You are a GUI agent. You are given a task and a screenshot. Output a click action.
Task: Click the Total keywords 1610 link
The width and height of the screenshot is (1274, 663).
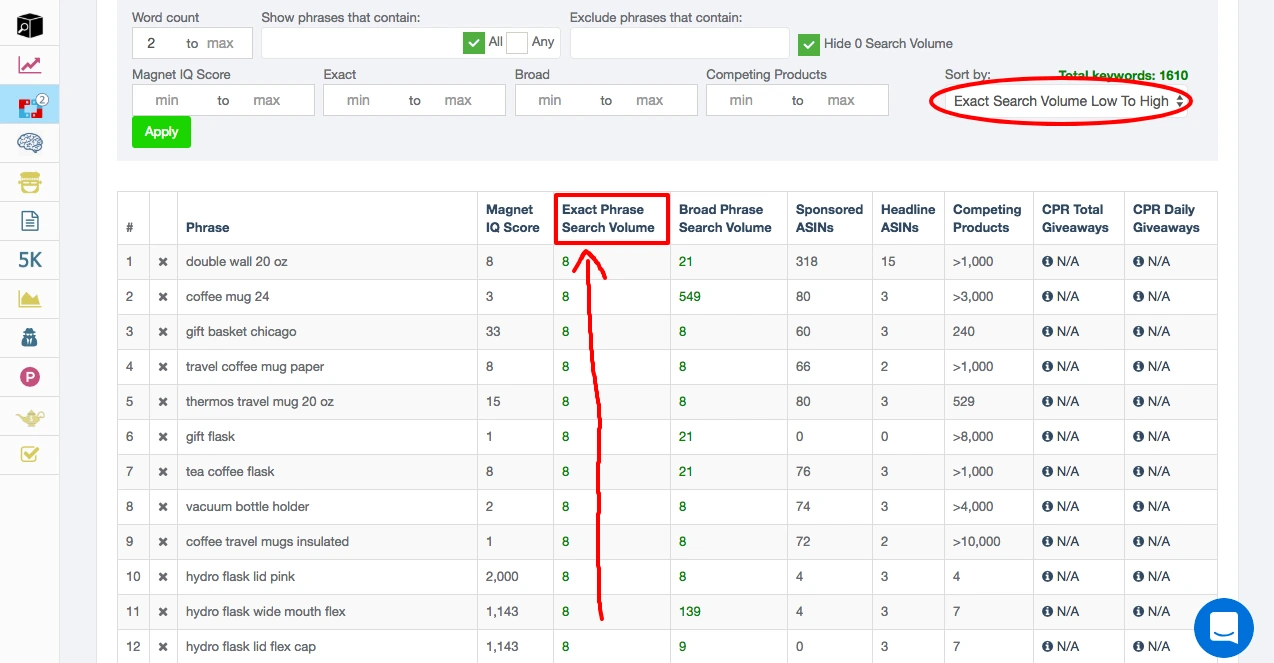[1120, 75]
